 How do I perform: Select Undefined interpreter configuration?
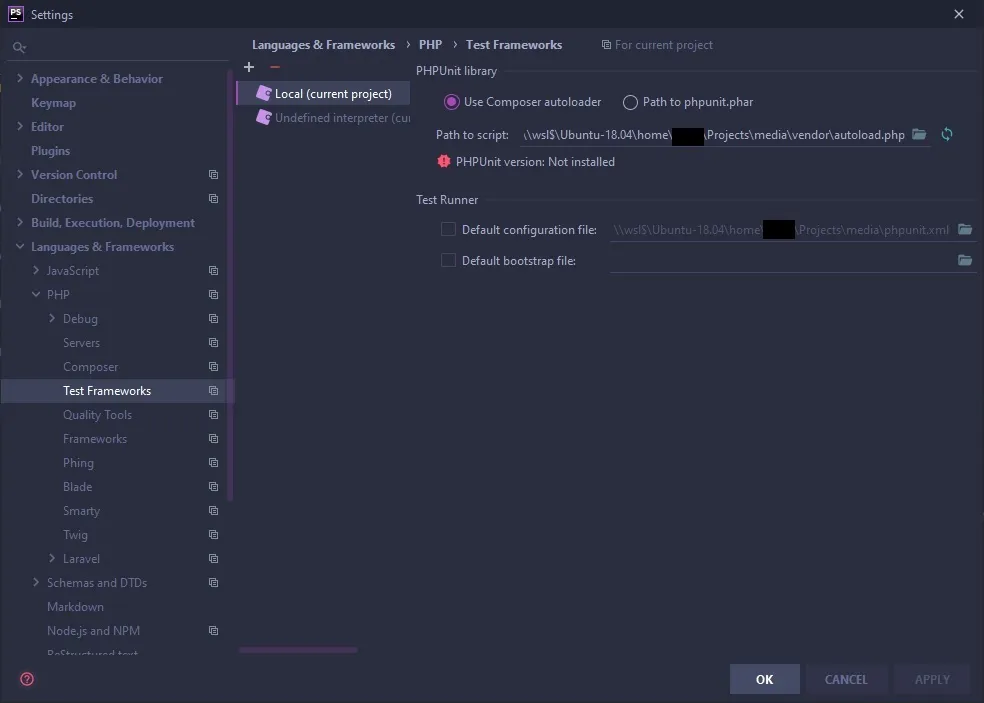324,117
